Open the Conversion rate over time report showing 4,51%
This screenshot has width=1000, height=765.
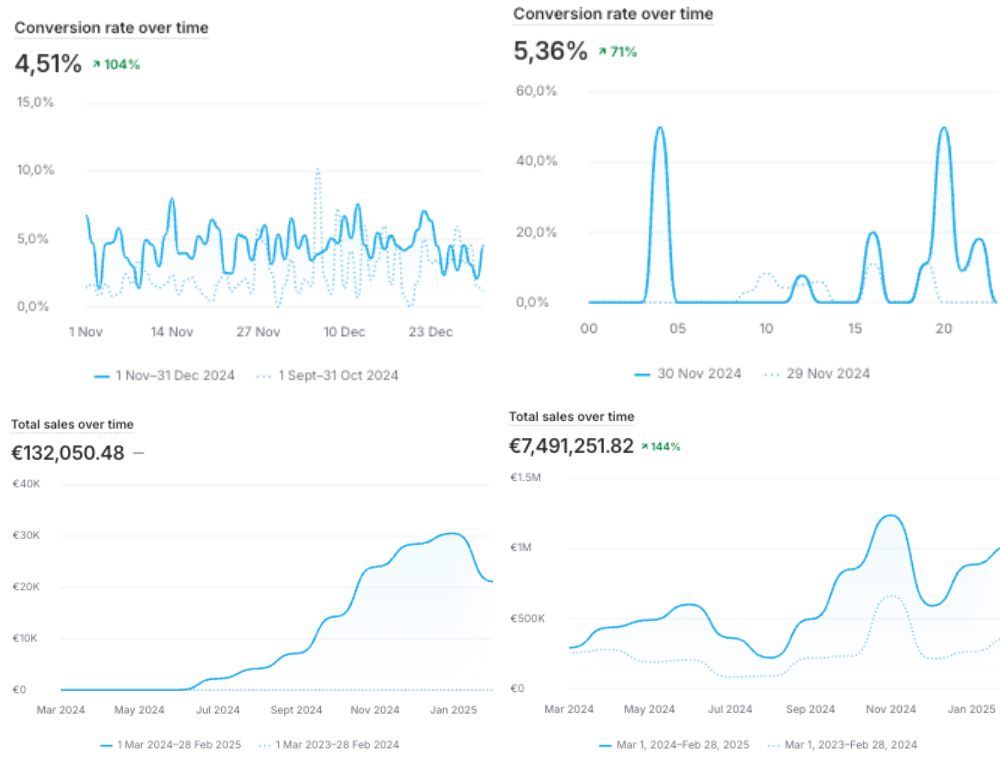click(111, 28)
